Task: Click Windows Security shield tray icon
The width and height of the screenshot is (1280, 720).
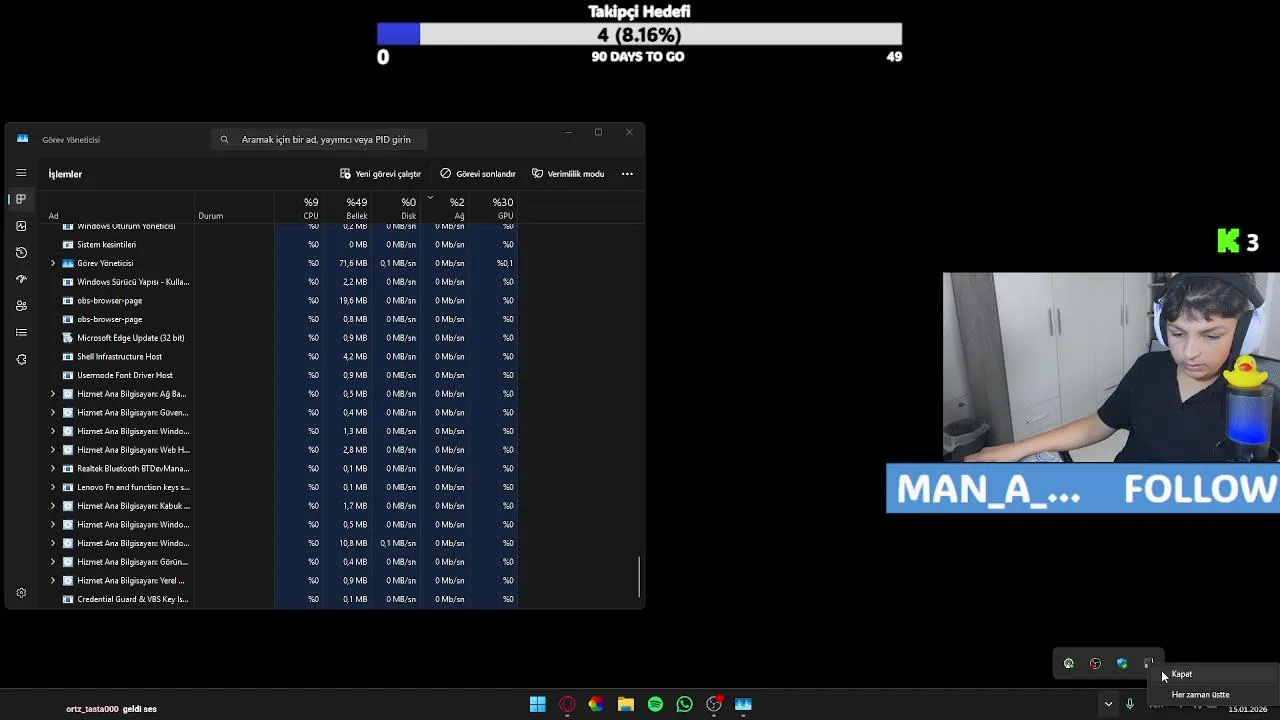Action: [1122, 663]
